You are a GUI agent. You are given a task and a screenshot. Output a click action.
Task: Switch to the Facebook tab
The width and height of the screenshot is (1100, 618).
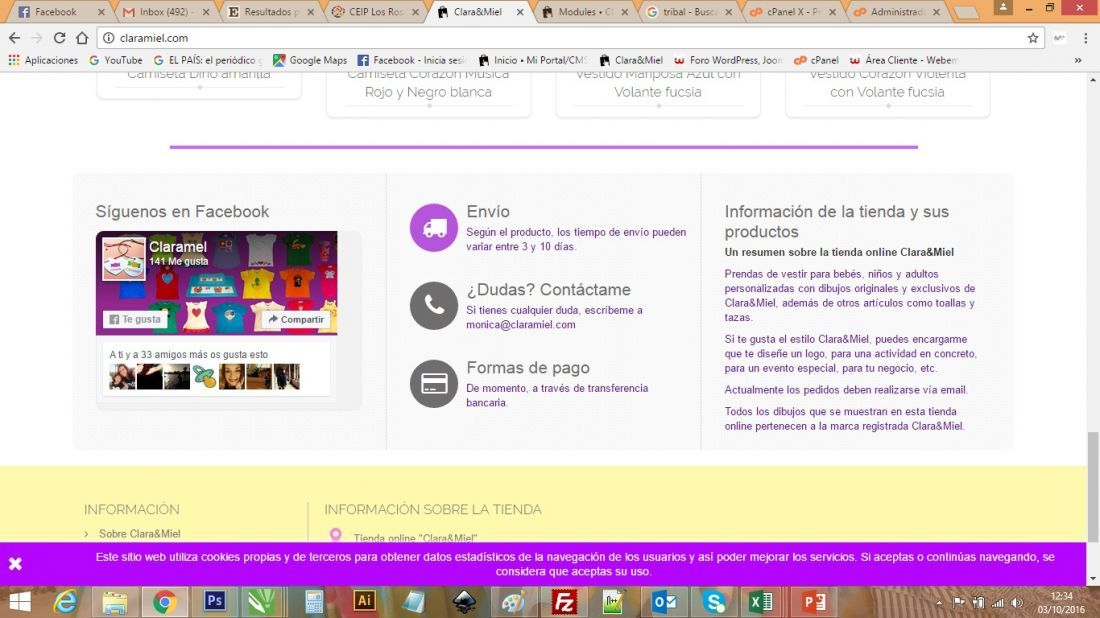click(58, 12)
